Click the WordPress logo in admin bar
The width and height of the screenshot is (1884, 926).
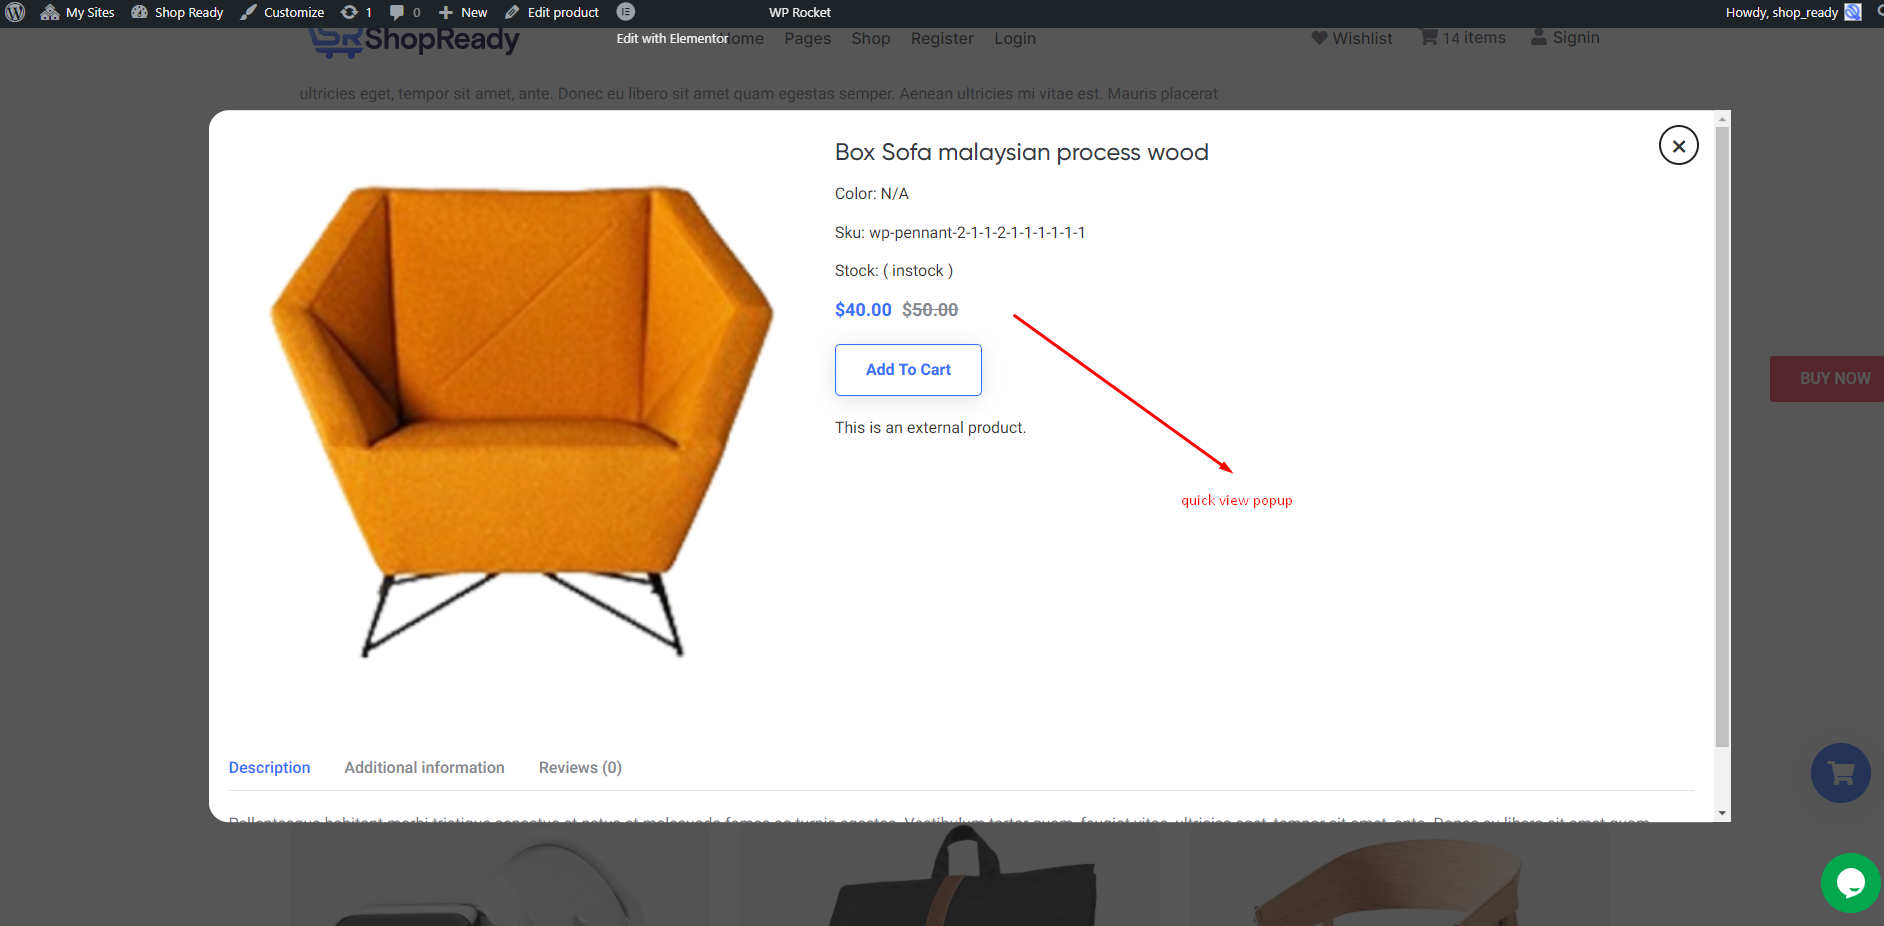pos(15,12)
